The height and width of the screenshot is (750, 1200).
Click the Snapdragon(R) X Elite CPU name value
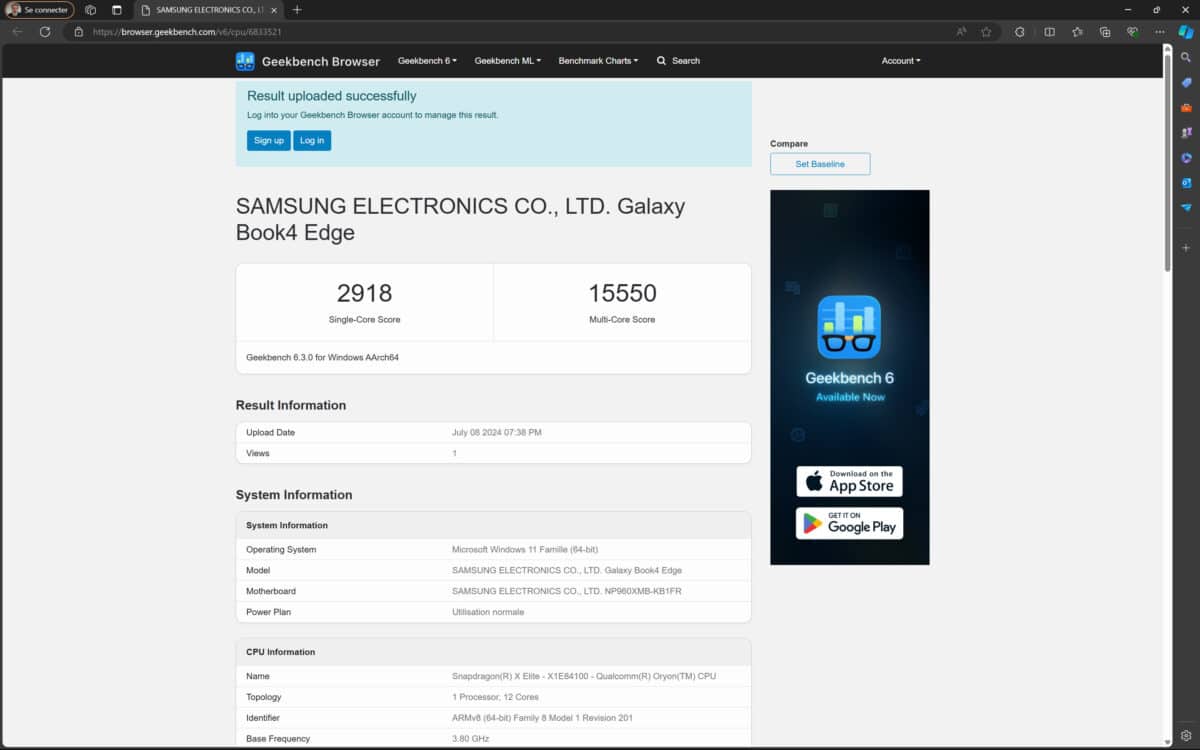point(584,676)
